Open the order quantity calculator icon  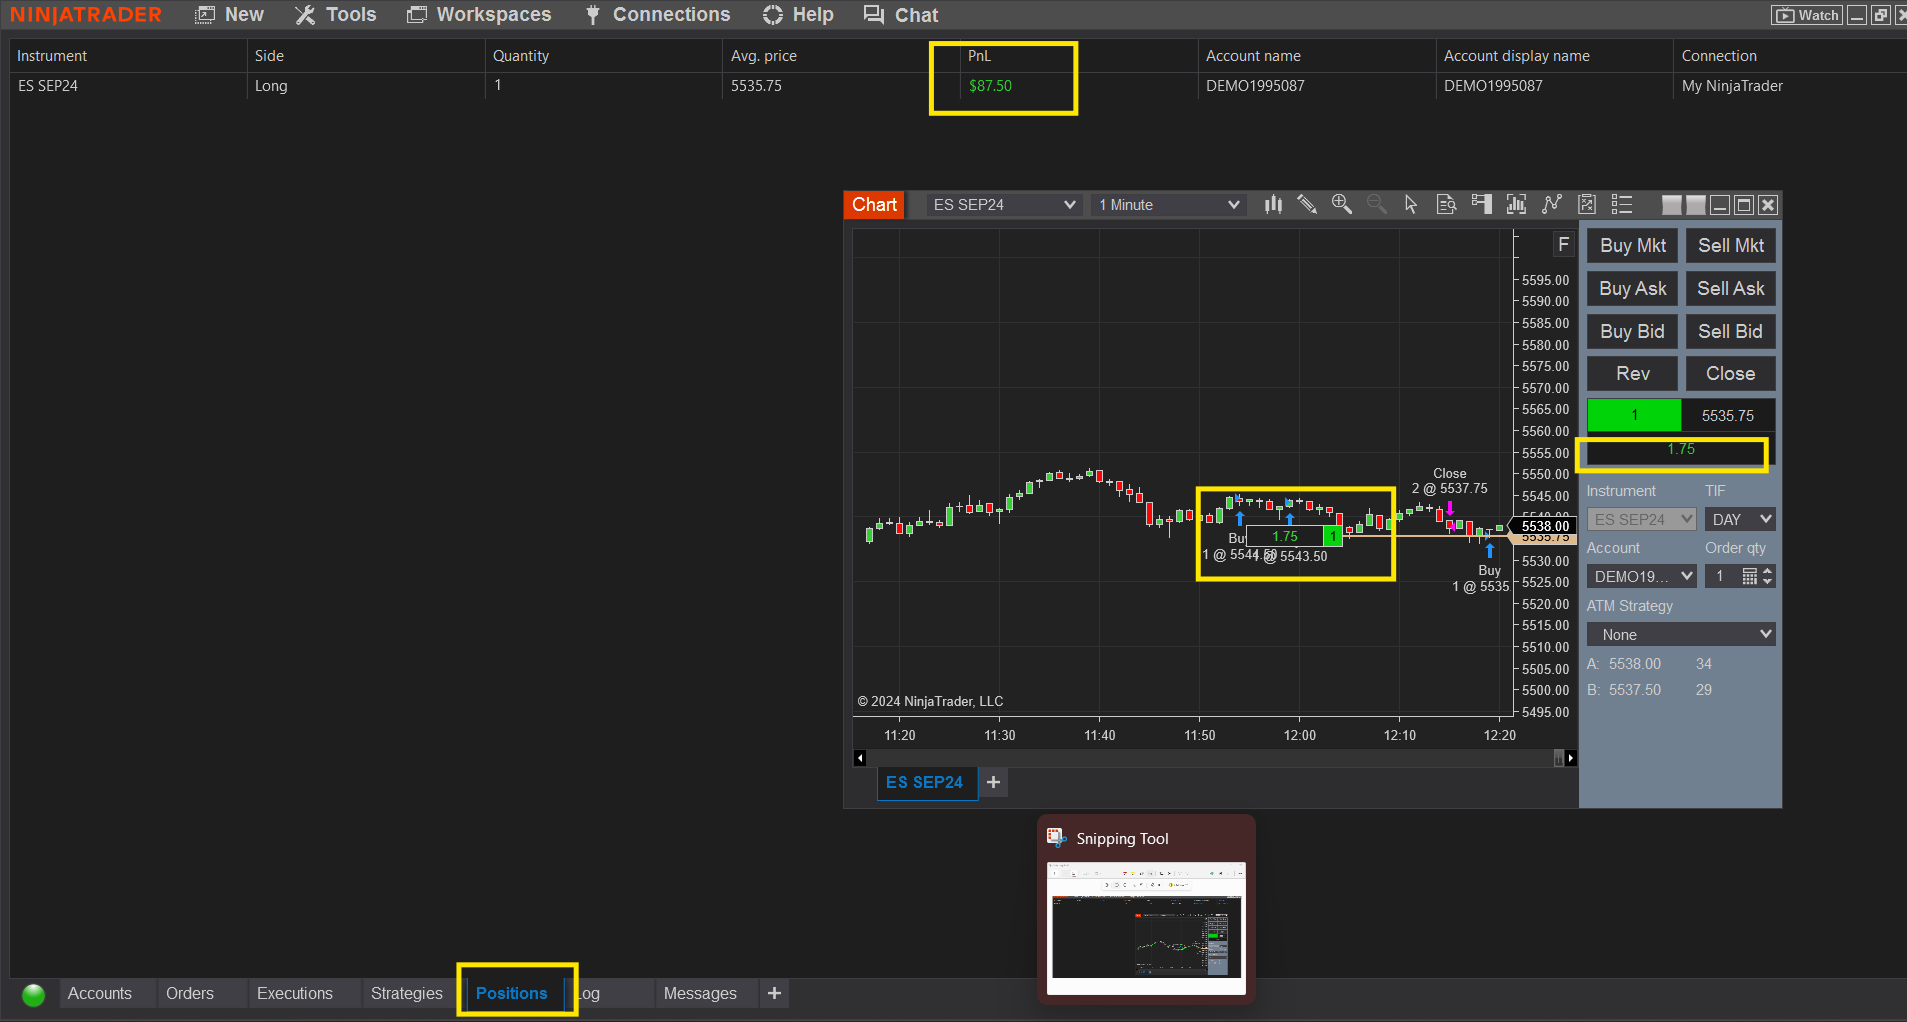coord(1749,577)
